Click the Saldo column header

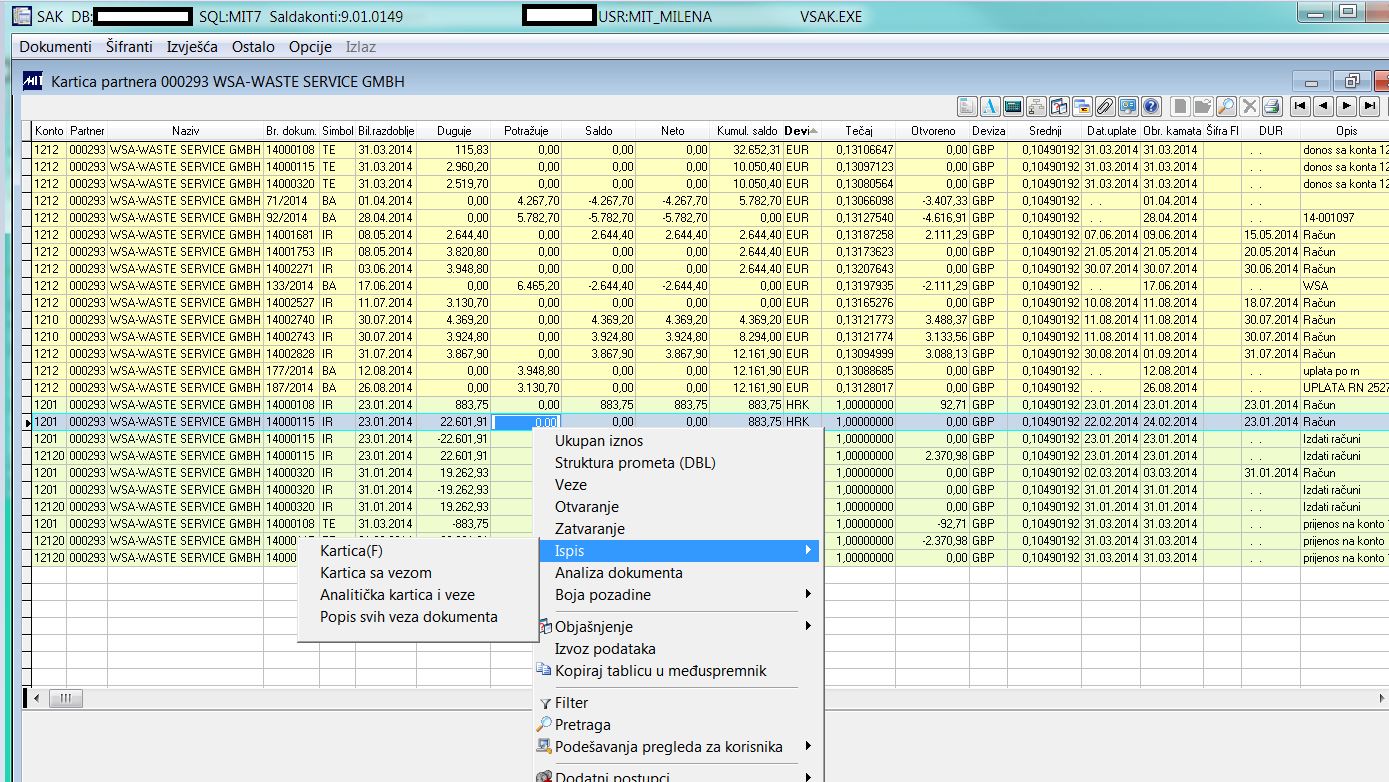[x=598, y=131]
